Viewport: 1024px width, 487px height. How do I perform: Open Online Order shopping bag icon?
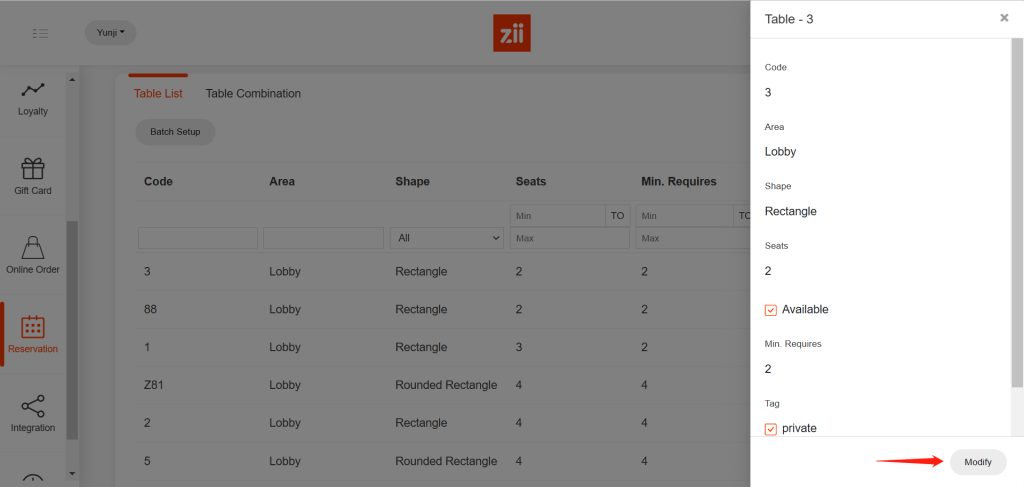32,247
